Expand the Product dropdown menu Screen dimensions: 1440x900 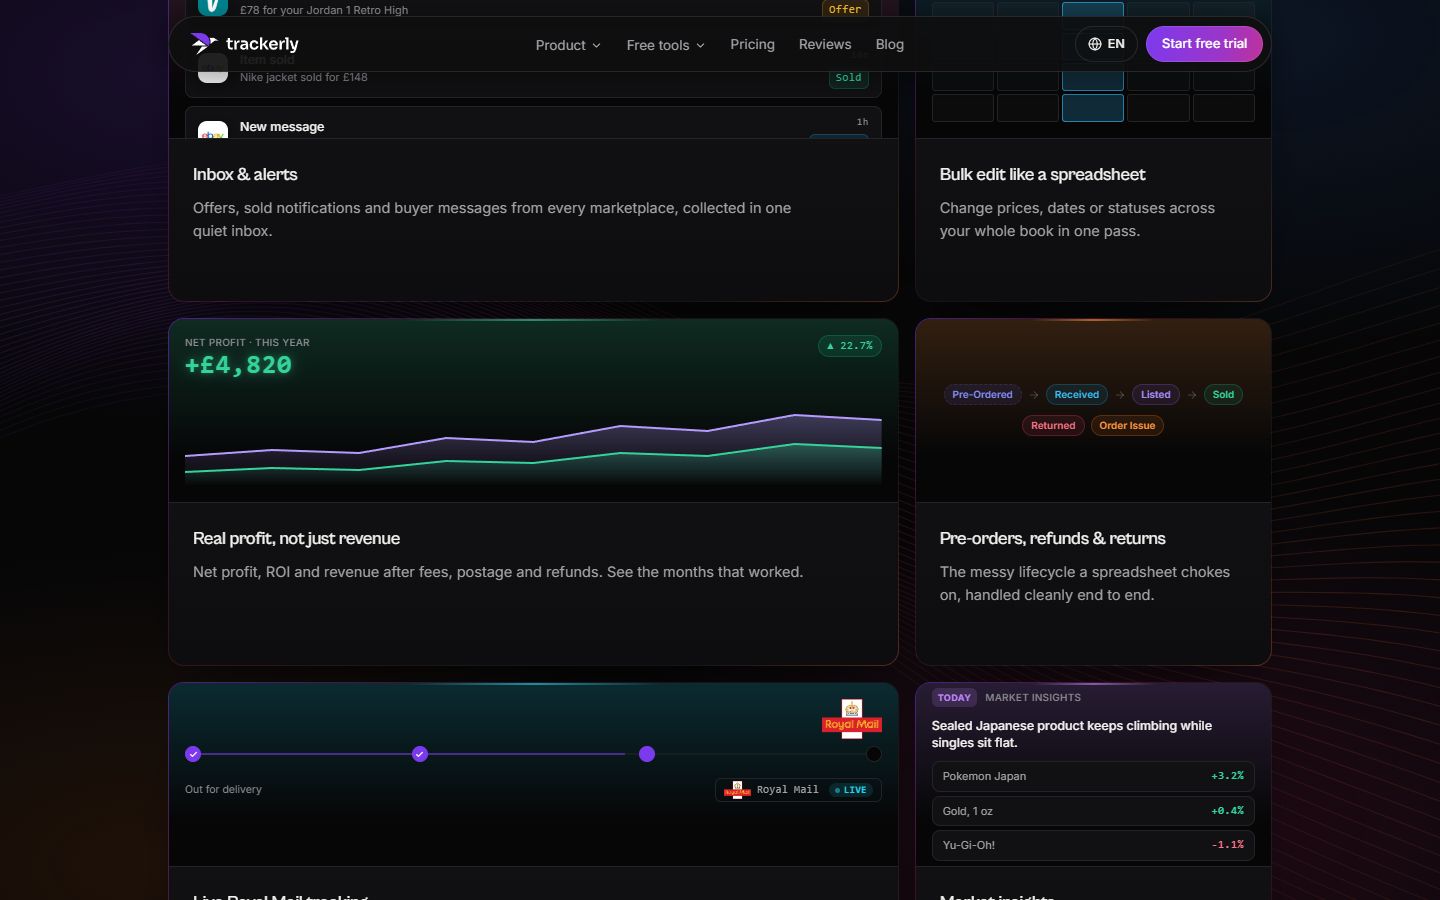coord(568,45)
